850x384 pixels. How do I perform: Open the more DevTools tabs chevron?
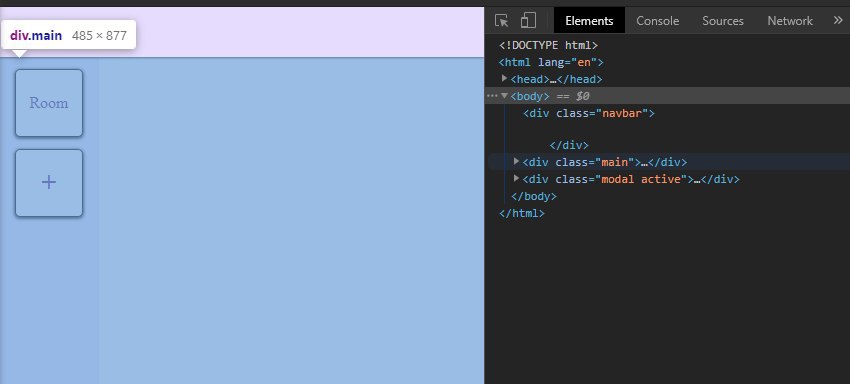pos(838,21)
